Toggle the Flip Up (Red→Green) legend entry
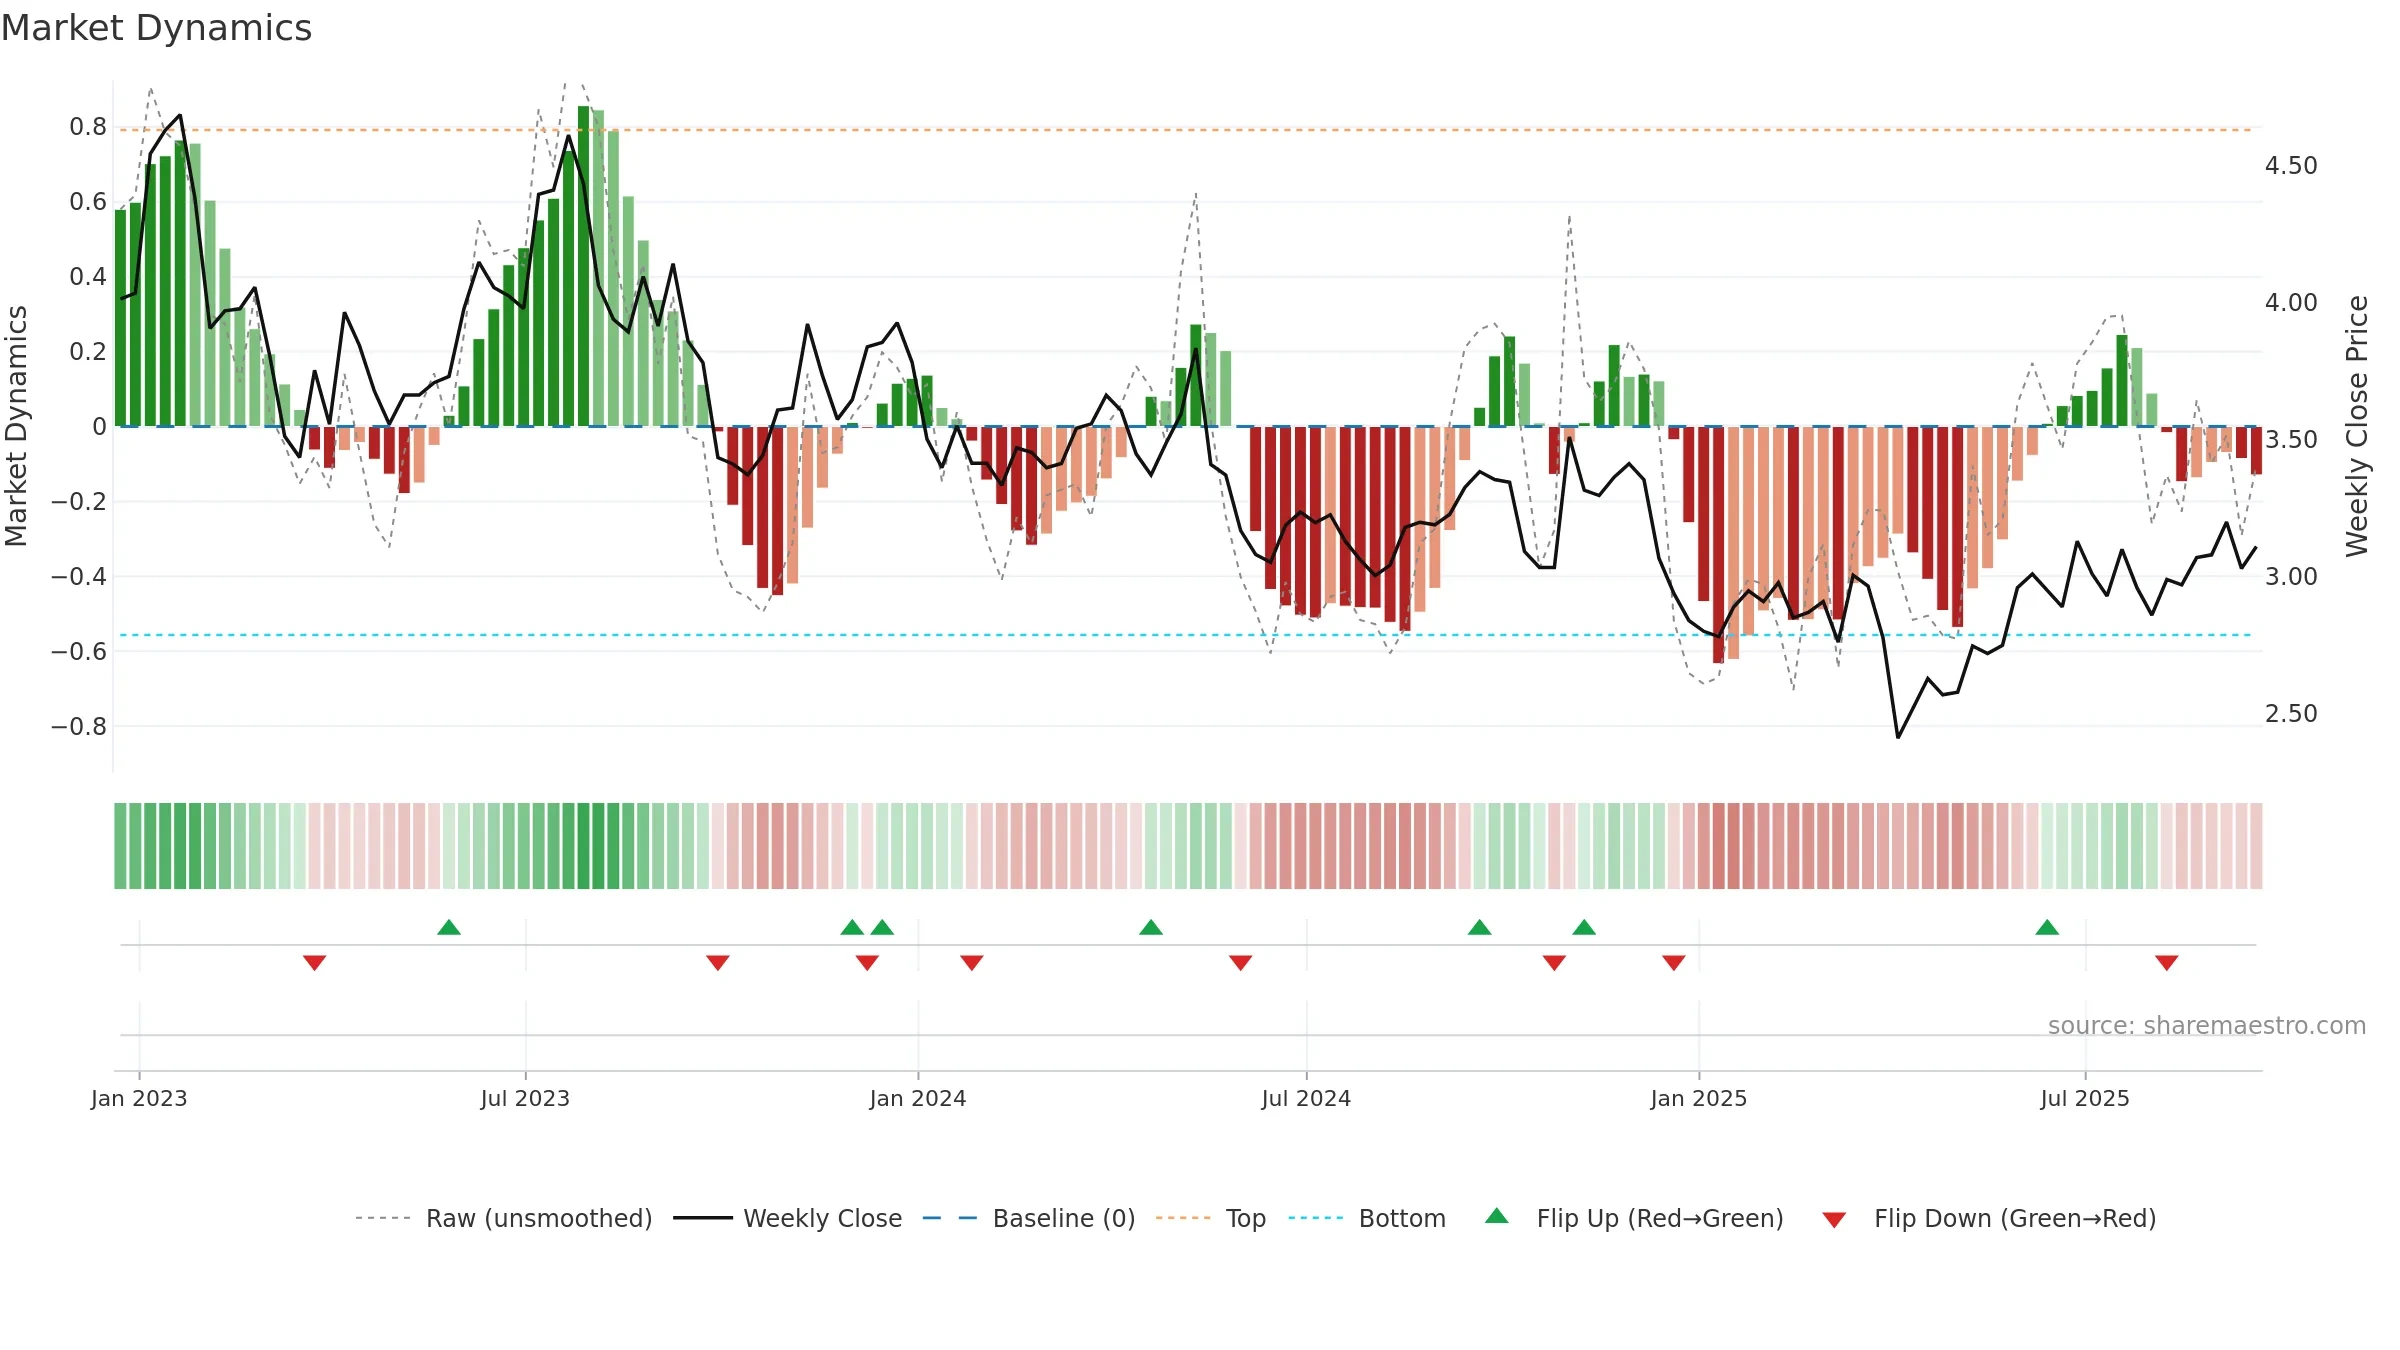The width and height of the screenshot is (2400, 1350). 1634,1218
